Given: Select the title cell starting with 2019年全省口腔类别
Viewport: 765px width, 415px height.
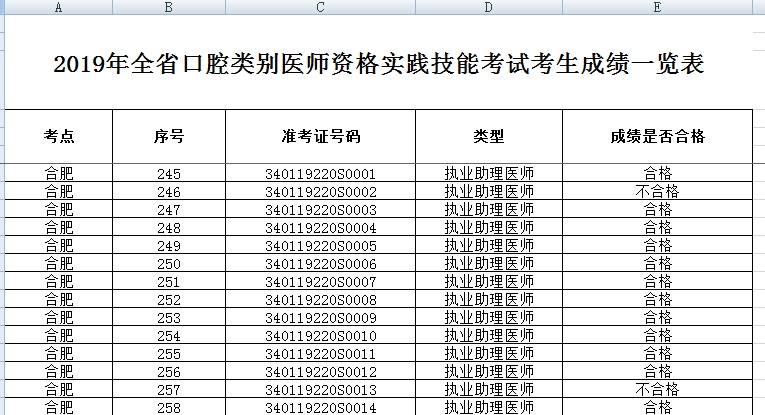Looking at the screenshot, I should click(378, 66).
